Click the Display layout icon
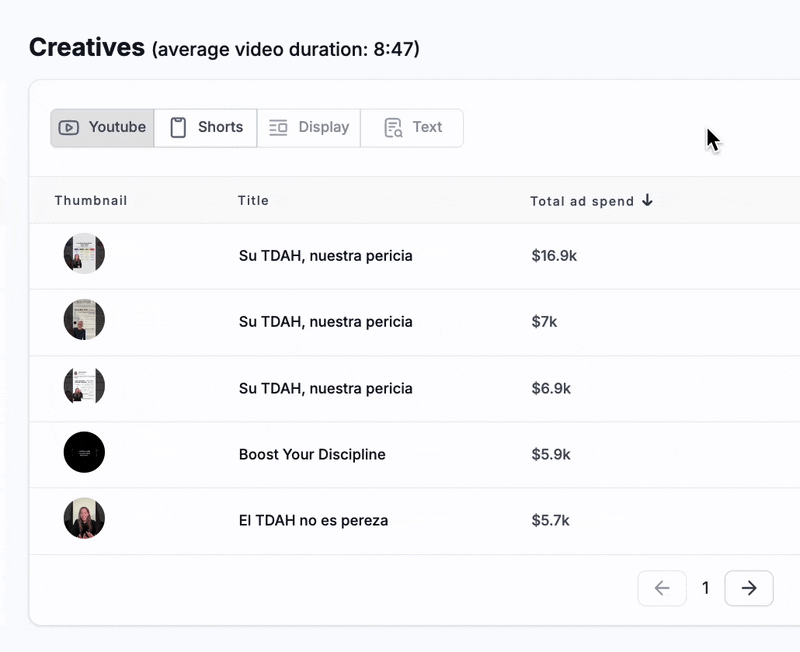 [x=278, y=128]
